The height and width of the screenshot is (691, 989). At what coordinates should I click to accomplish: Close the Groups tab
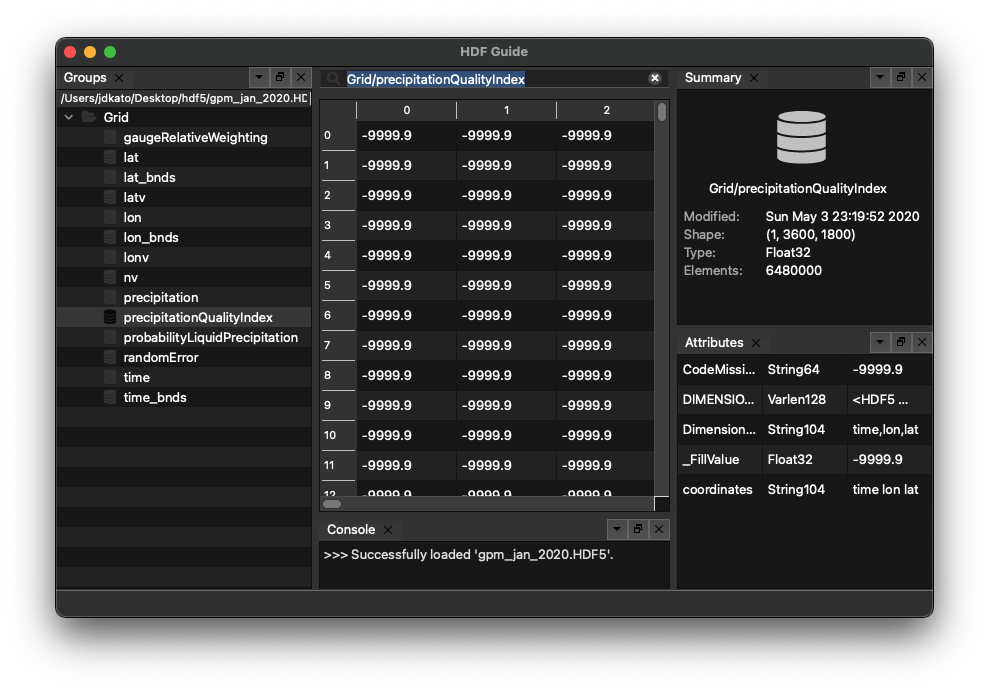(x=119, y=78)
